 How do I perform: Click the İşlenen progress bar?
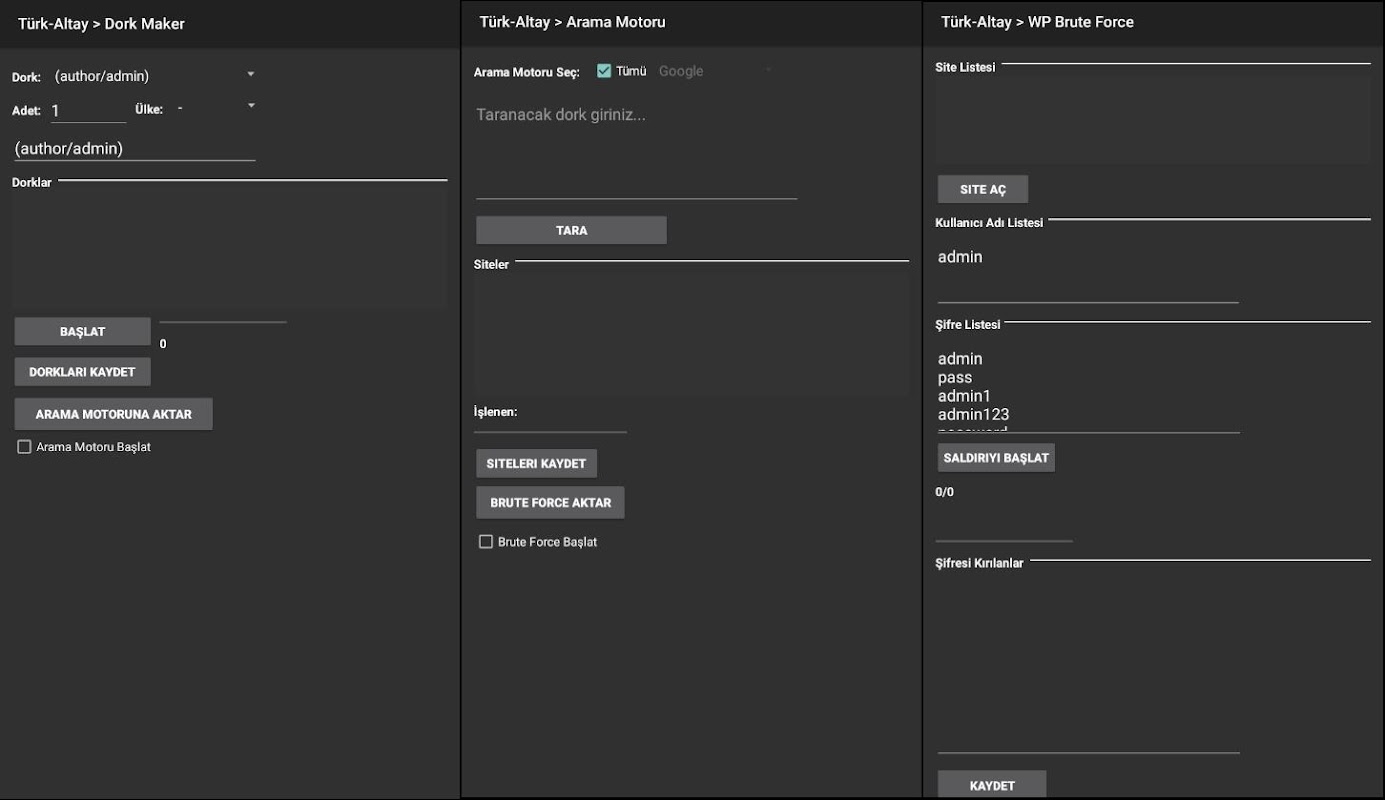pos(550,432)
